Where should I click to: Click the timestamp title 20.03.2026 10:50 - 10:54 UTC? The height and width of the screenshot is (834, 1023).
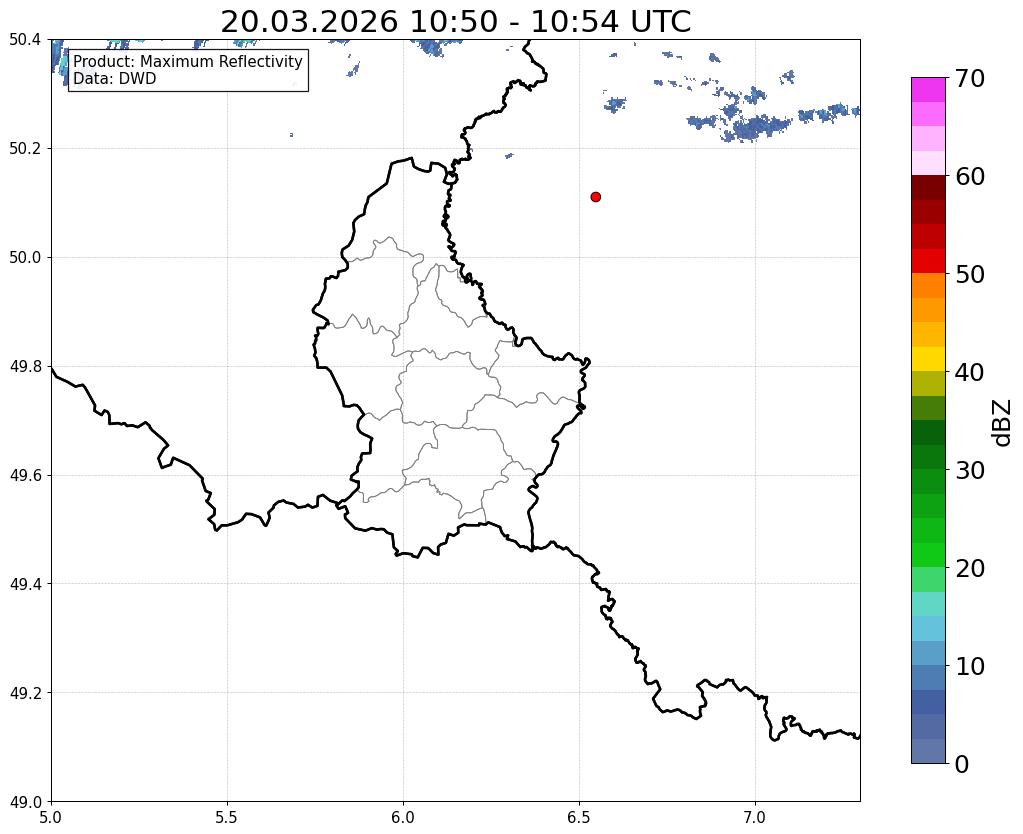(x=455, y=22)
